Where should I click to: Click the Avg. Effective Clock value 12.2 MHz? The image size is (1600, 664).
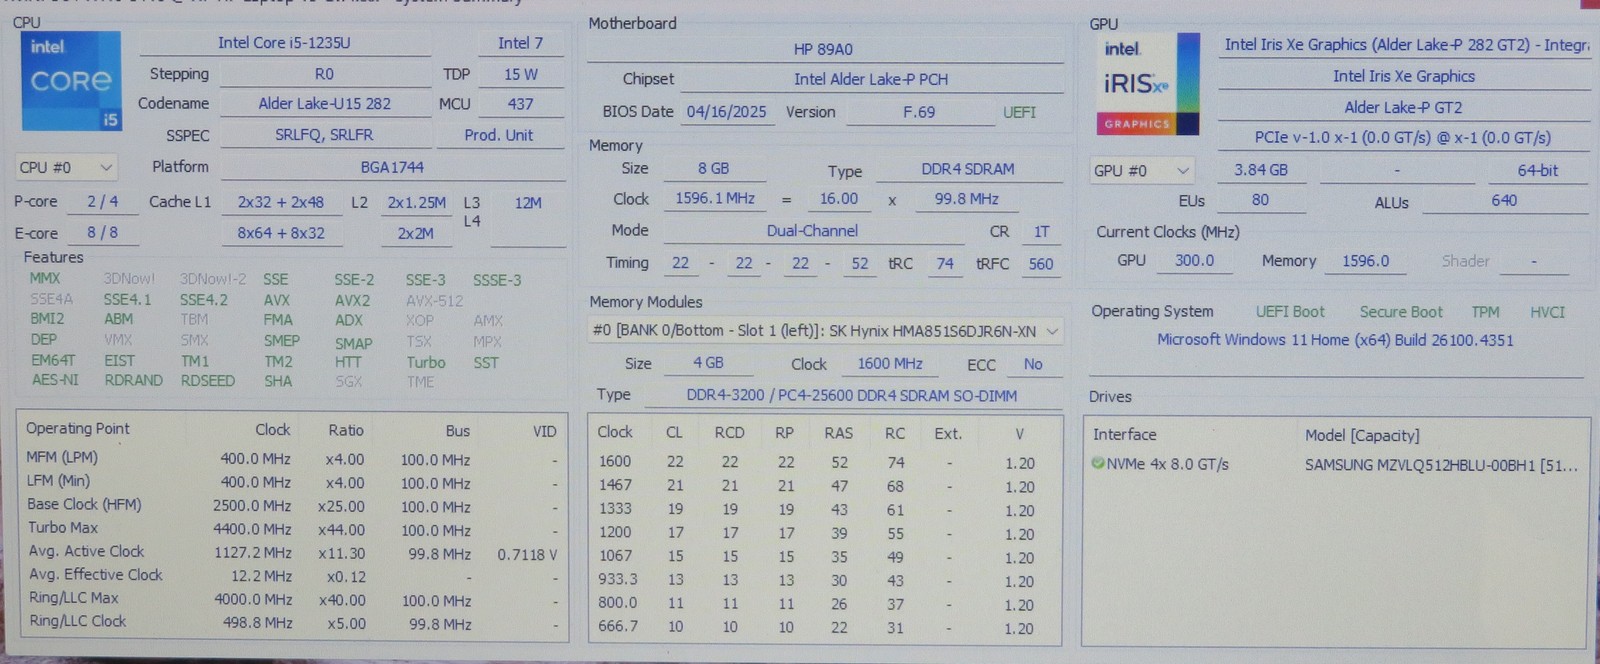261,577
